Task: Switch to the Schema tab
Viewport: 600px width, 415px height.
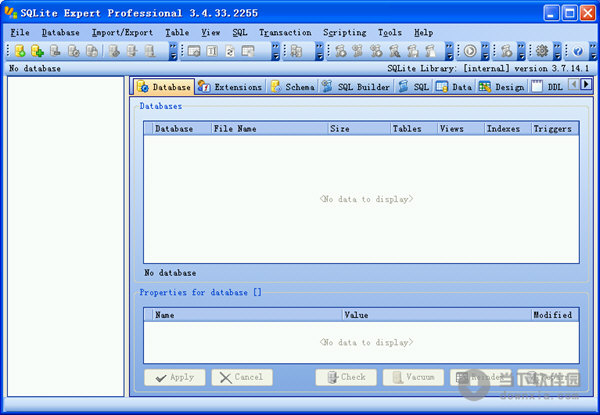Action: (x=293, y=87)
